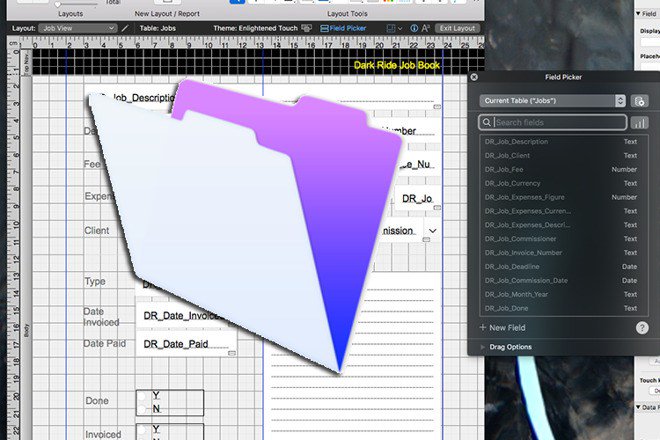Screen dimensions: 660x440
Task: Click the Exit Layout button
Action: pos(457,28)
